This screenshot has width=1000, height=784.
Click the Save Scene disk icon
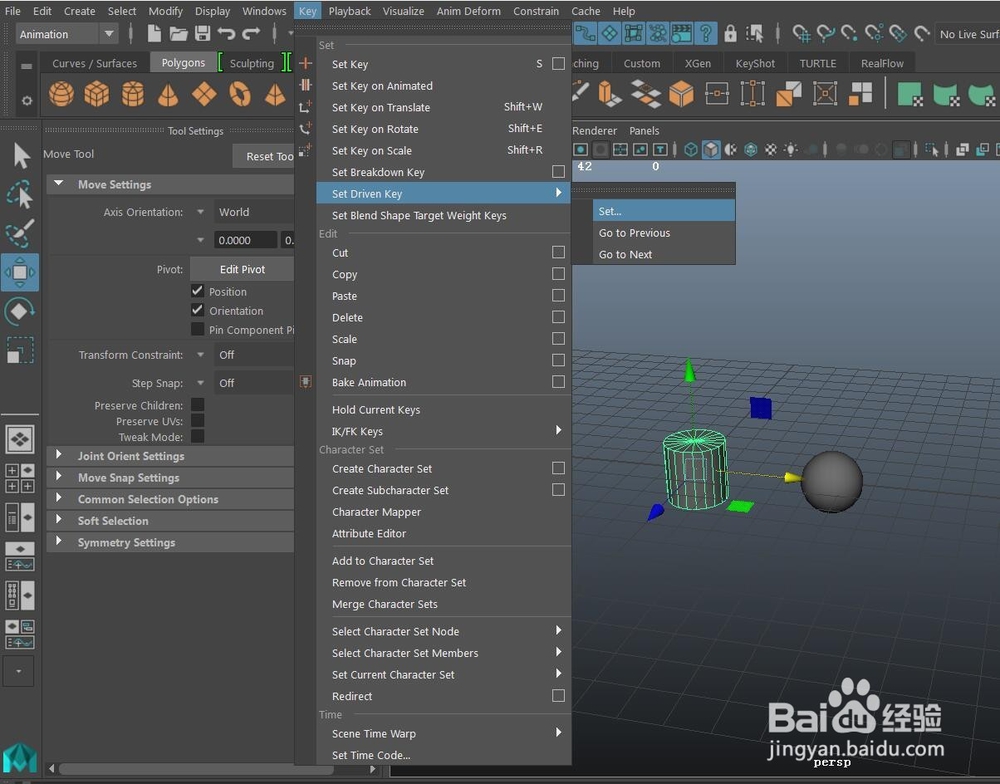203,33
